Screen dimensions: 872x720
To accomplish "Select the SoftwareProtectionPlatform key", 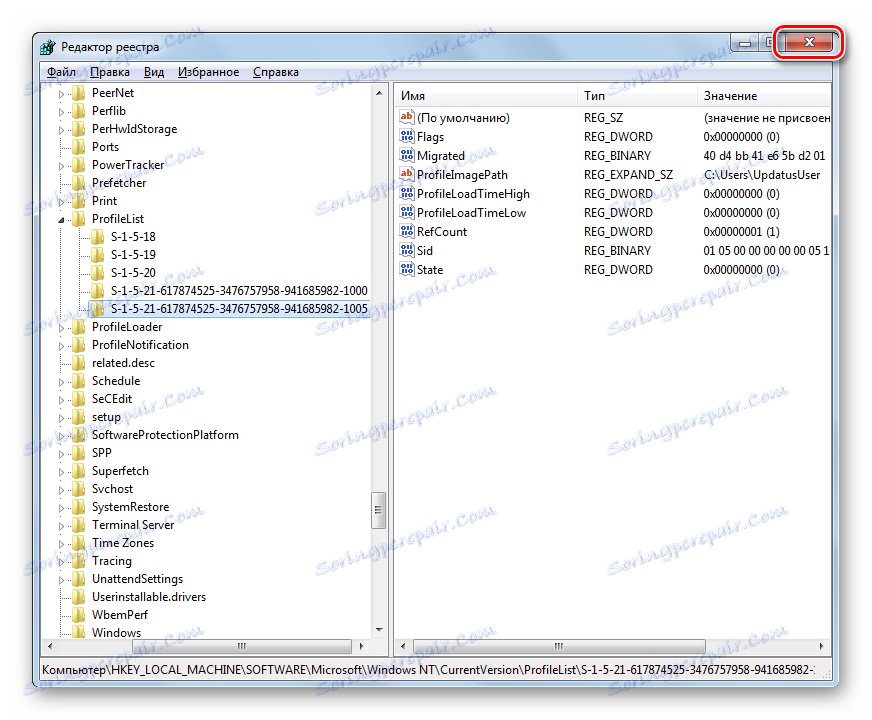I will tap(165, 435).
